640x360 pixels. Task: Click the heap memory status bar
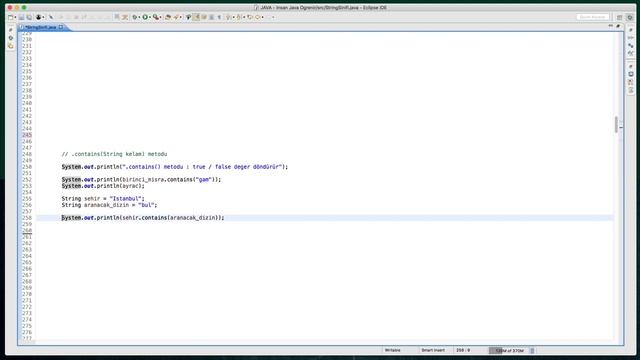point(509,351)
